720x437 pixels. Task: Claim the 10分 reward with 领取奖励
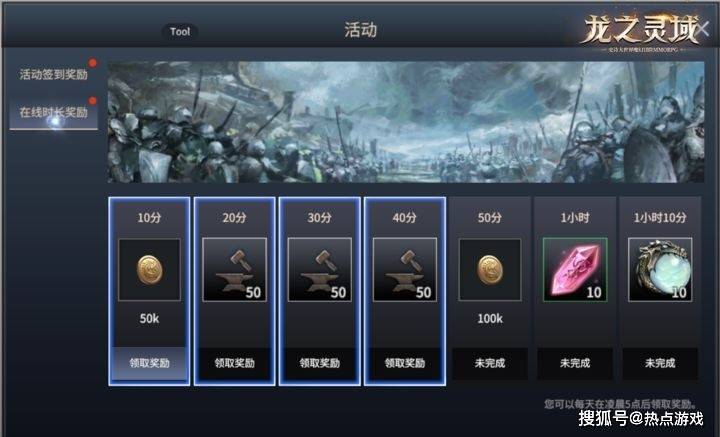tap(149, 363)
